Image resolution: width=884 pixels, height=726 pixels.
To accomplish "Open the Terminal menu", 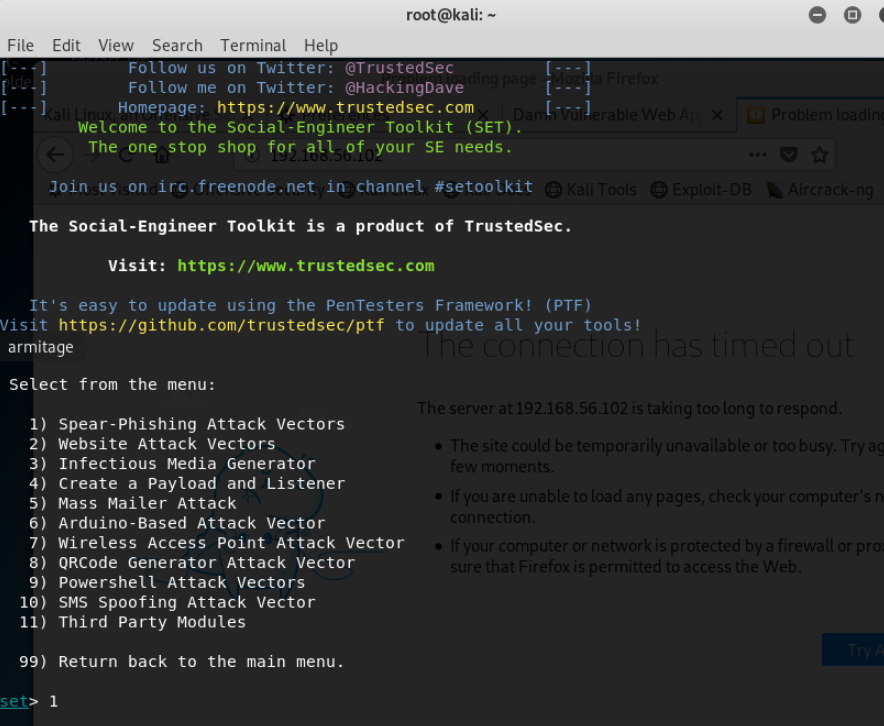I will [253, 45].
